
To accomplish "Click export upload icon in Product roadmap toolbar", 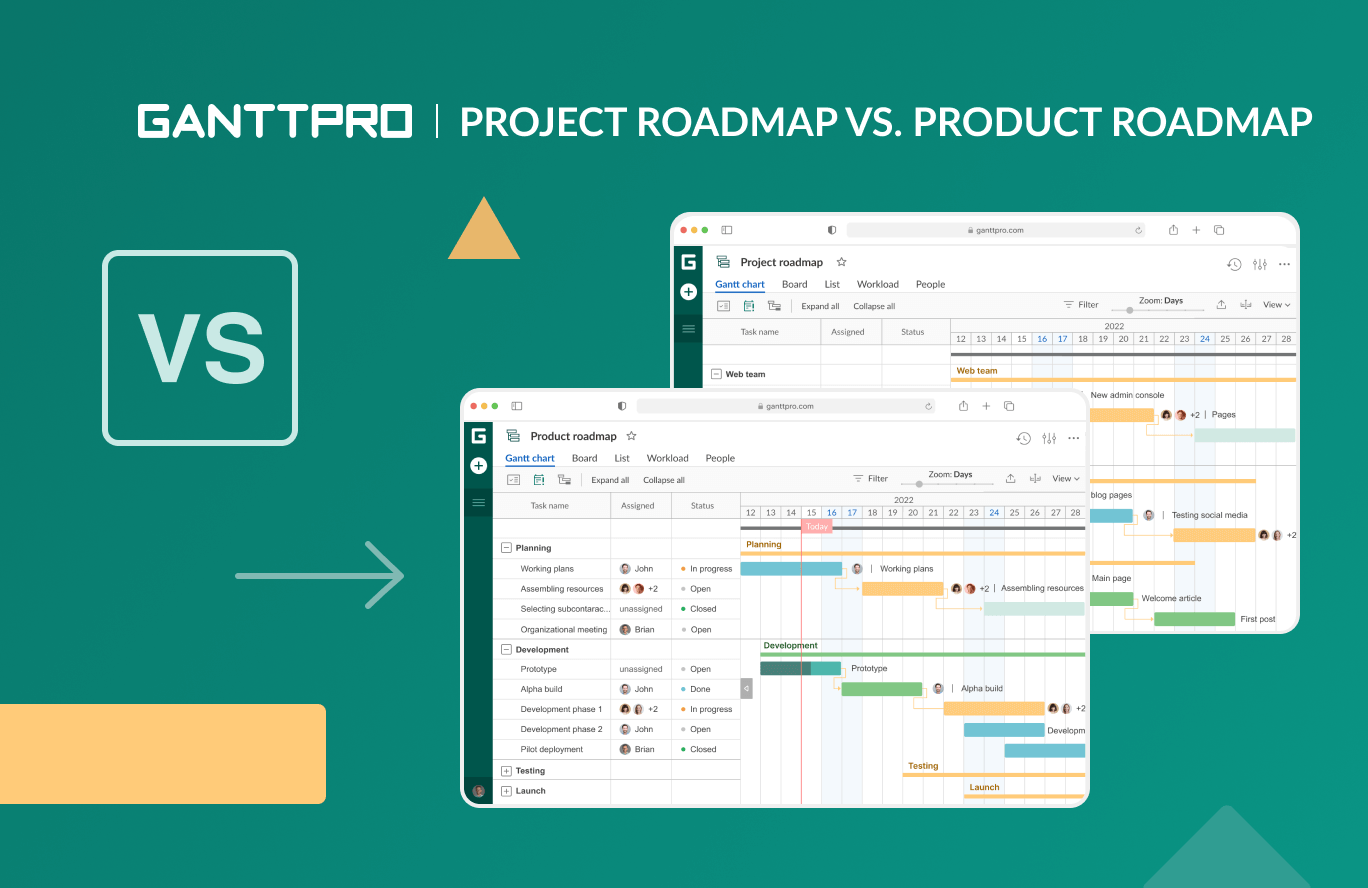I will 1011,478.
